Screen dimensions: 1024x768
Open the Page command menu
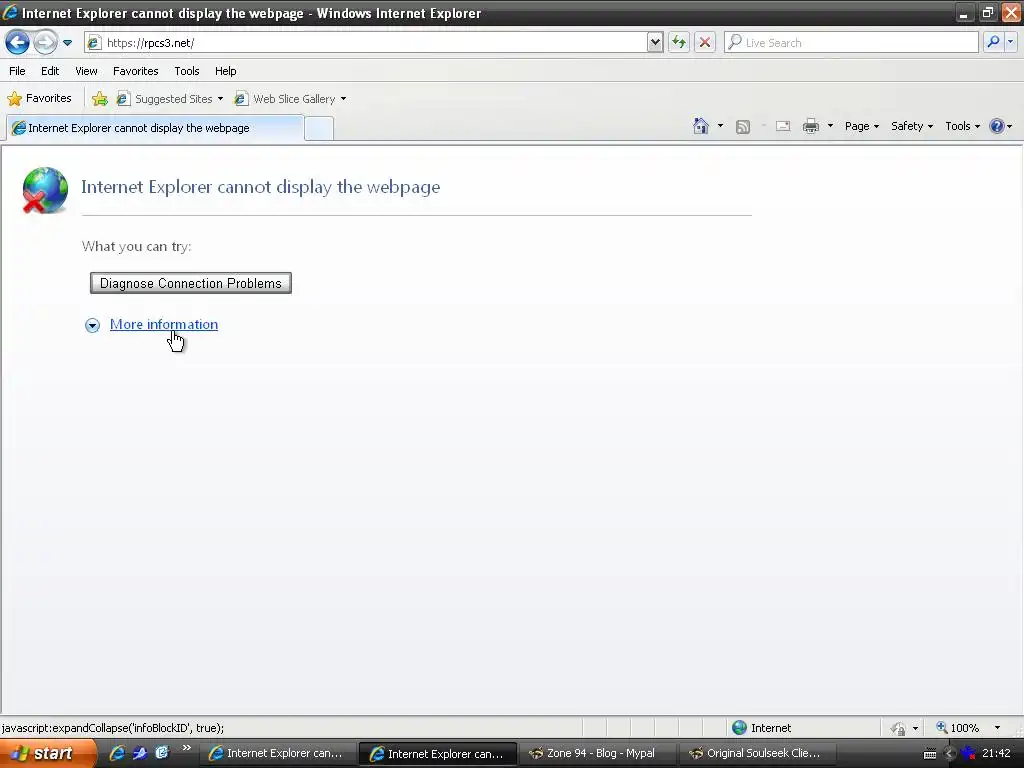861,126
